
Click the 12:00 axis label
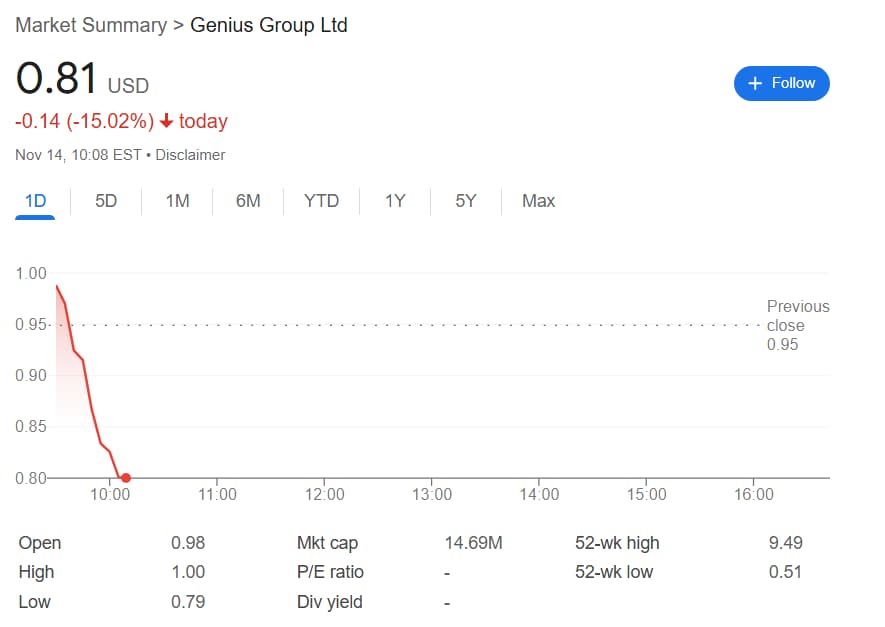pos(325,494)
